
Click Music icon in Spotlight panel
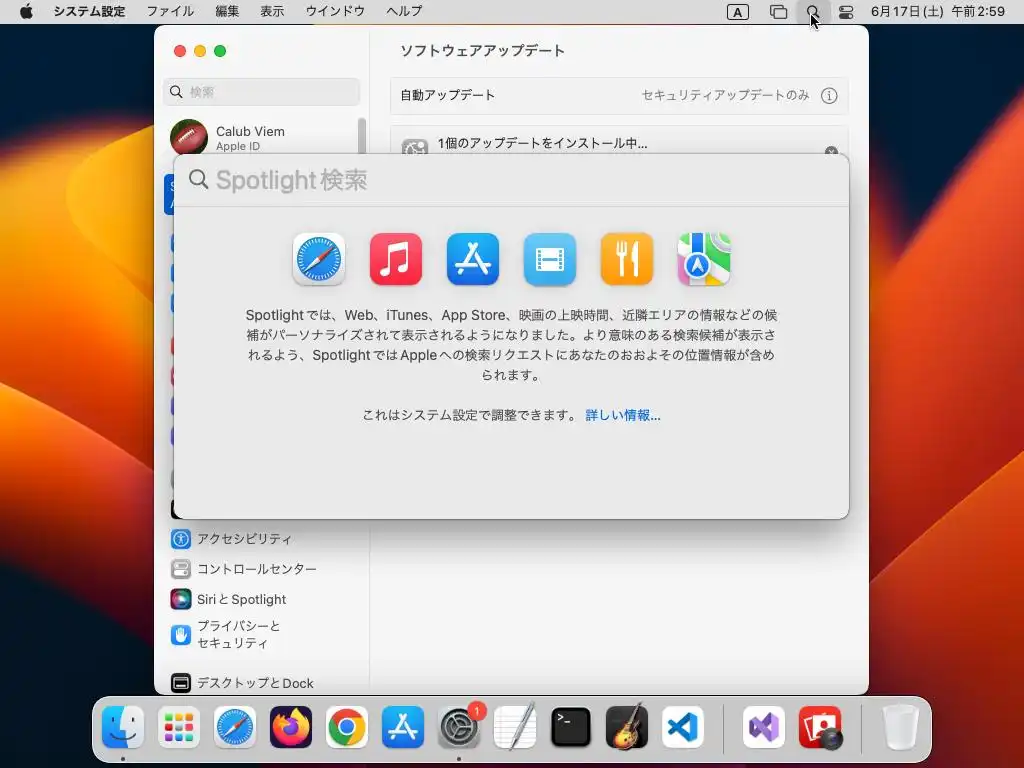(x=396, y=259)
